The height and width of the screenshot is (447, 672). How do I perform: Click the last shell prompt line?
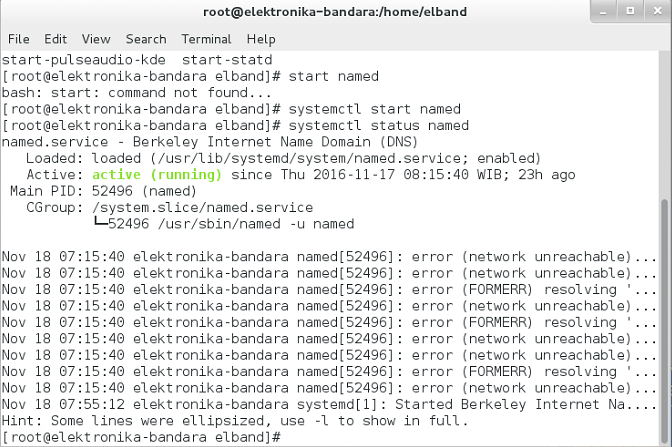tap(141, 437)
